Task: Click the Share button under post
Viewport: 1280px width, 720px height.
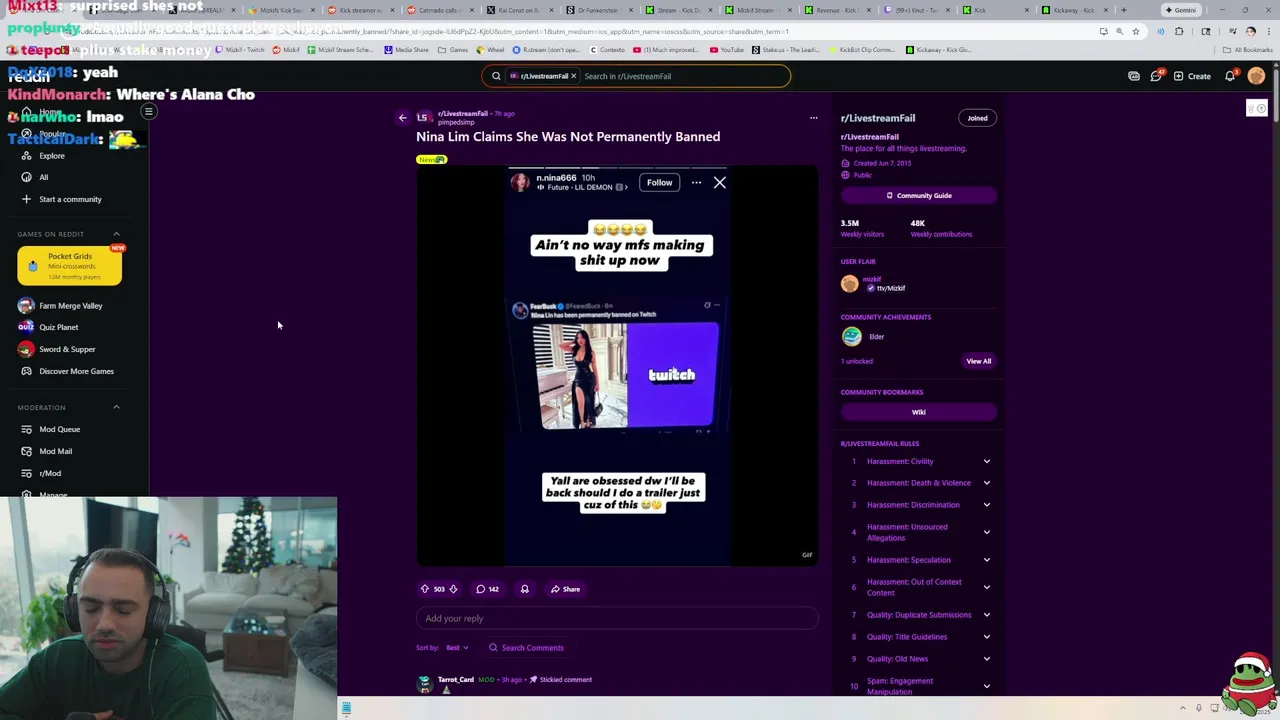Action: pyautogui.click(x=565, y=589)
